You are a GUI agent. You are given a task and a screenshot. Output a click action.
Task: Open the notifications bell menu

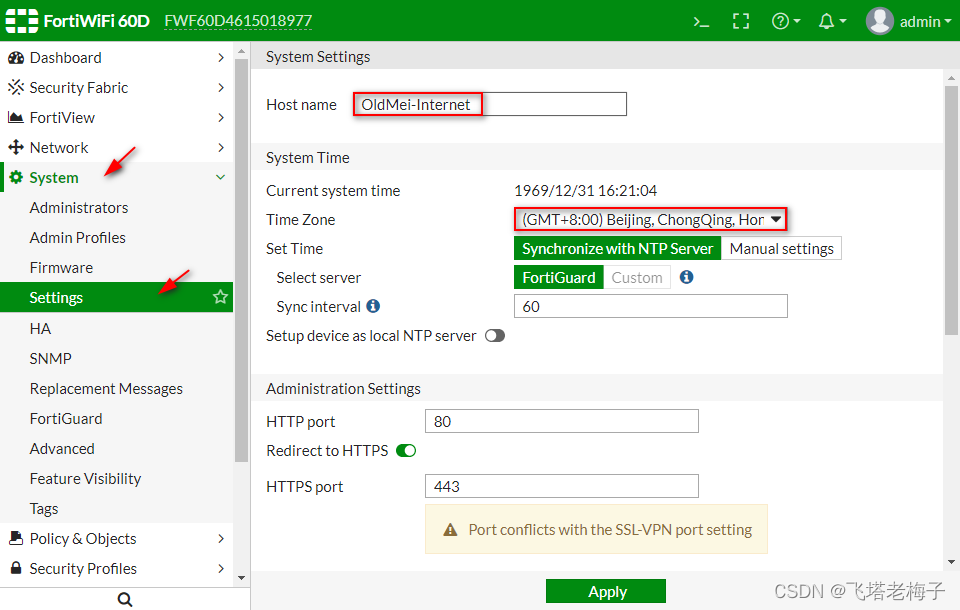click(x=832, y=21)
